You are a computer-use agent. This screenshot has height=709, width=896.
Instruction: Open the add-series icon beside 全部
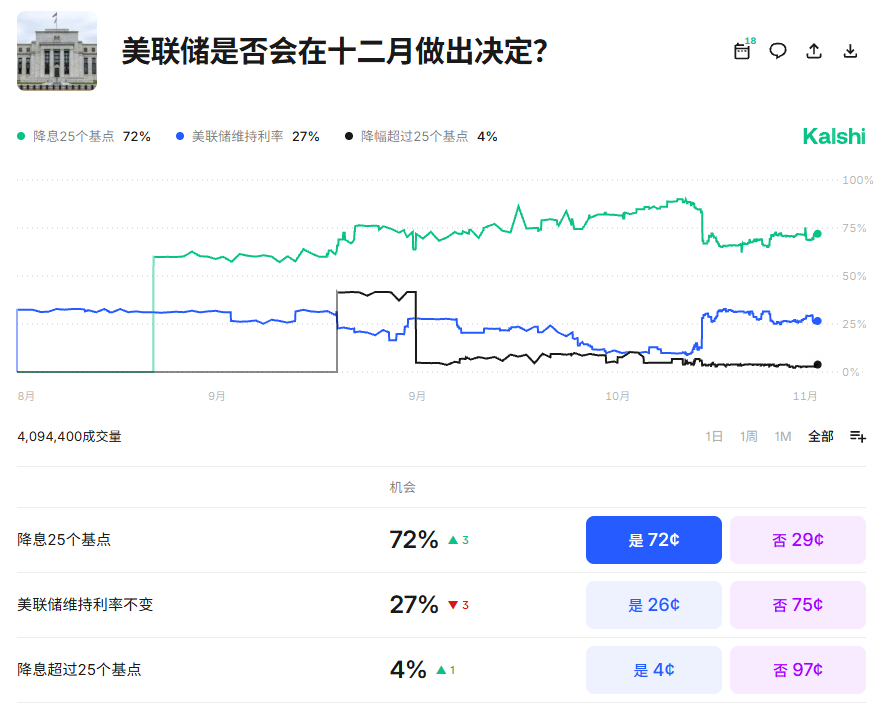(x=858, y=436)
